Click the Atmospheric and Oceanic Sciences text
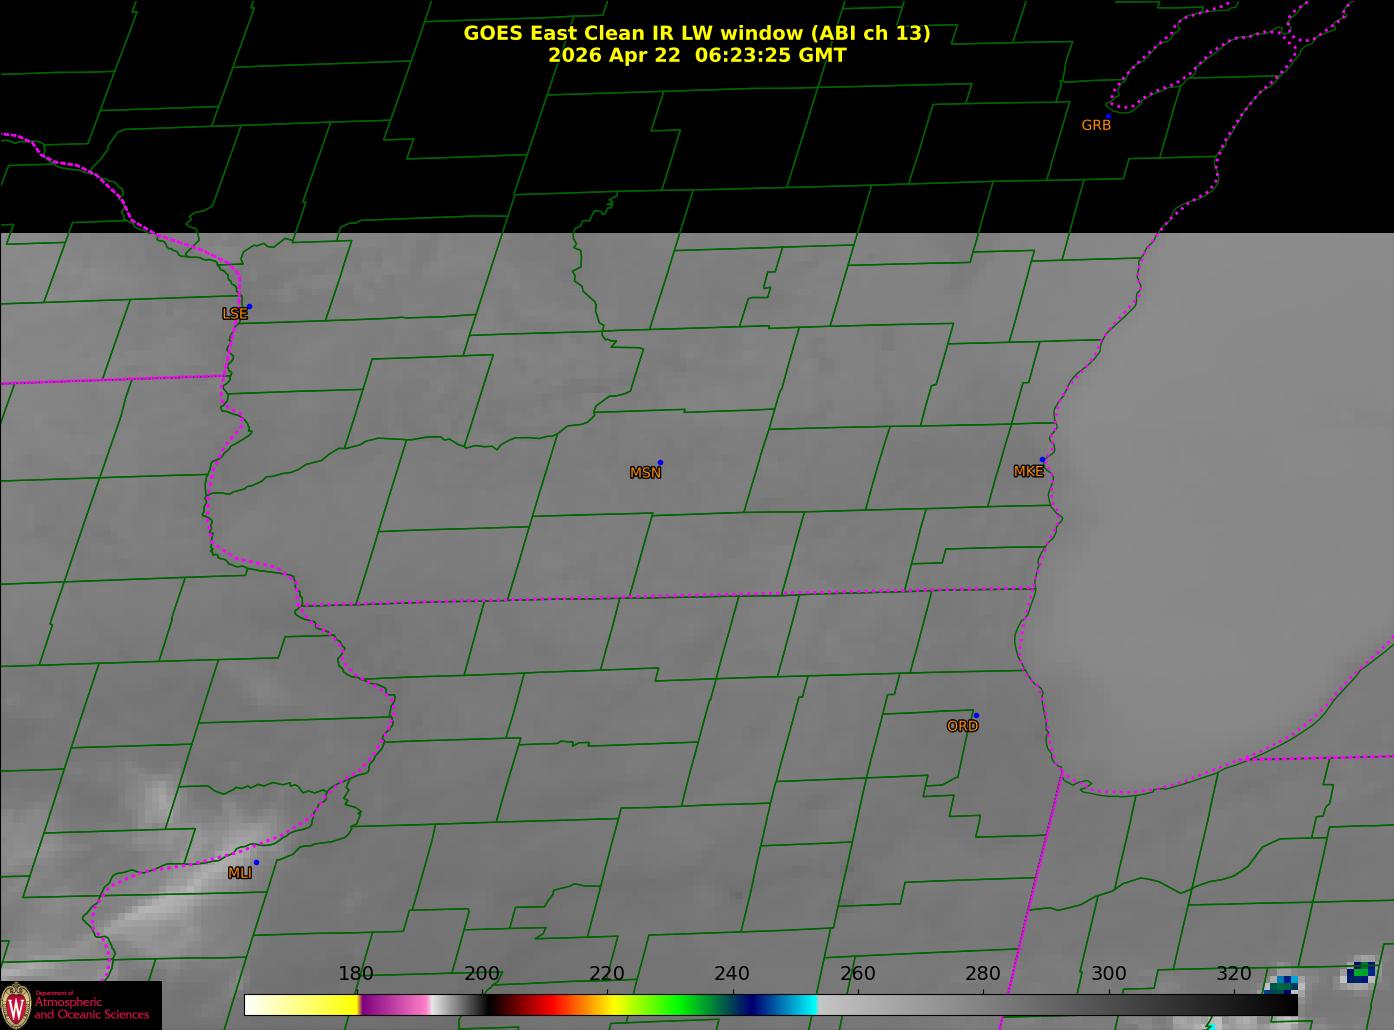 point(92,1008)
